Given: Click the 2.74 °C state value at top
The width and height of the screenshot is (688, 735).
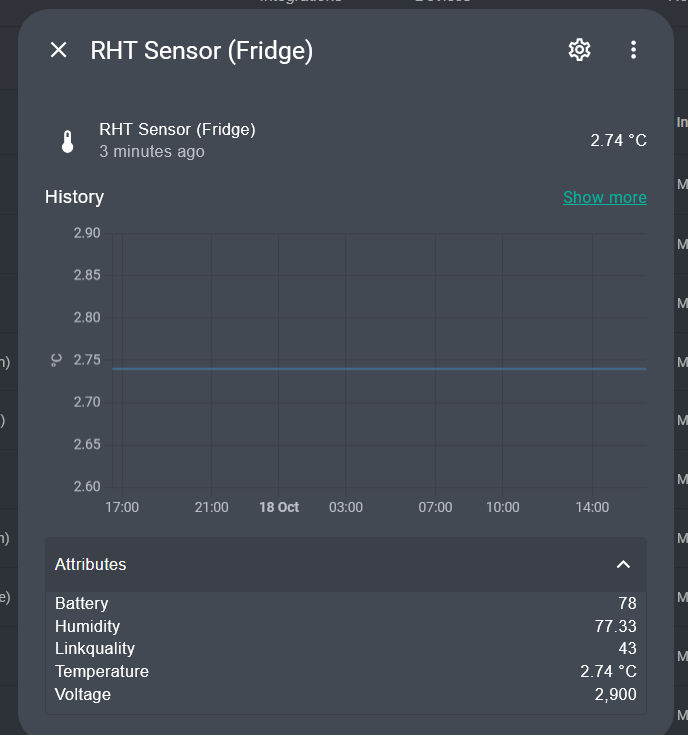Looking at the screenshot, I should click(x=618, y=140).
